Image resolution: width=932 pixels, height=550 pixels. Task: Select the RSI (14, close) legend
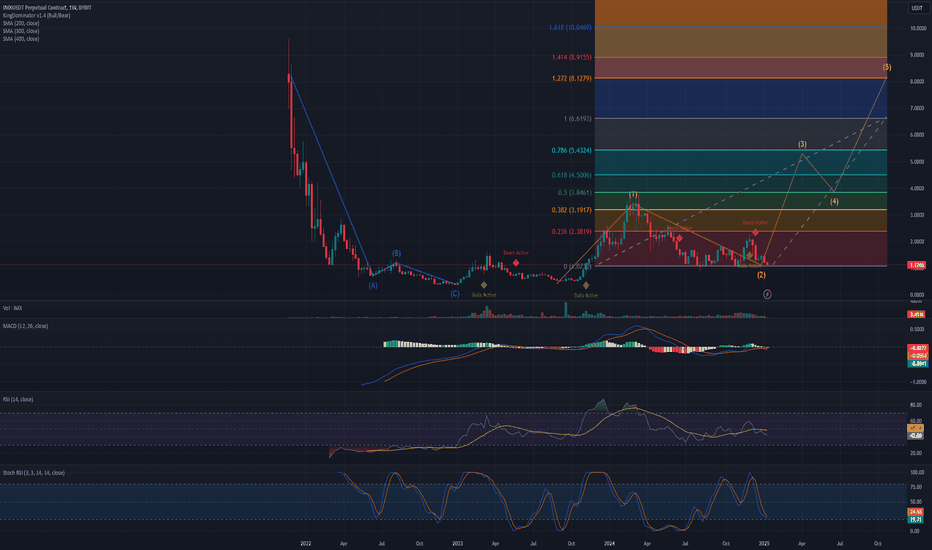18,399
